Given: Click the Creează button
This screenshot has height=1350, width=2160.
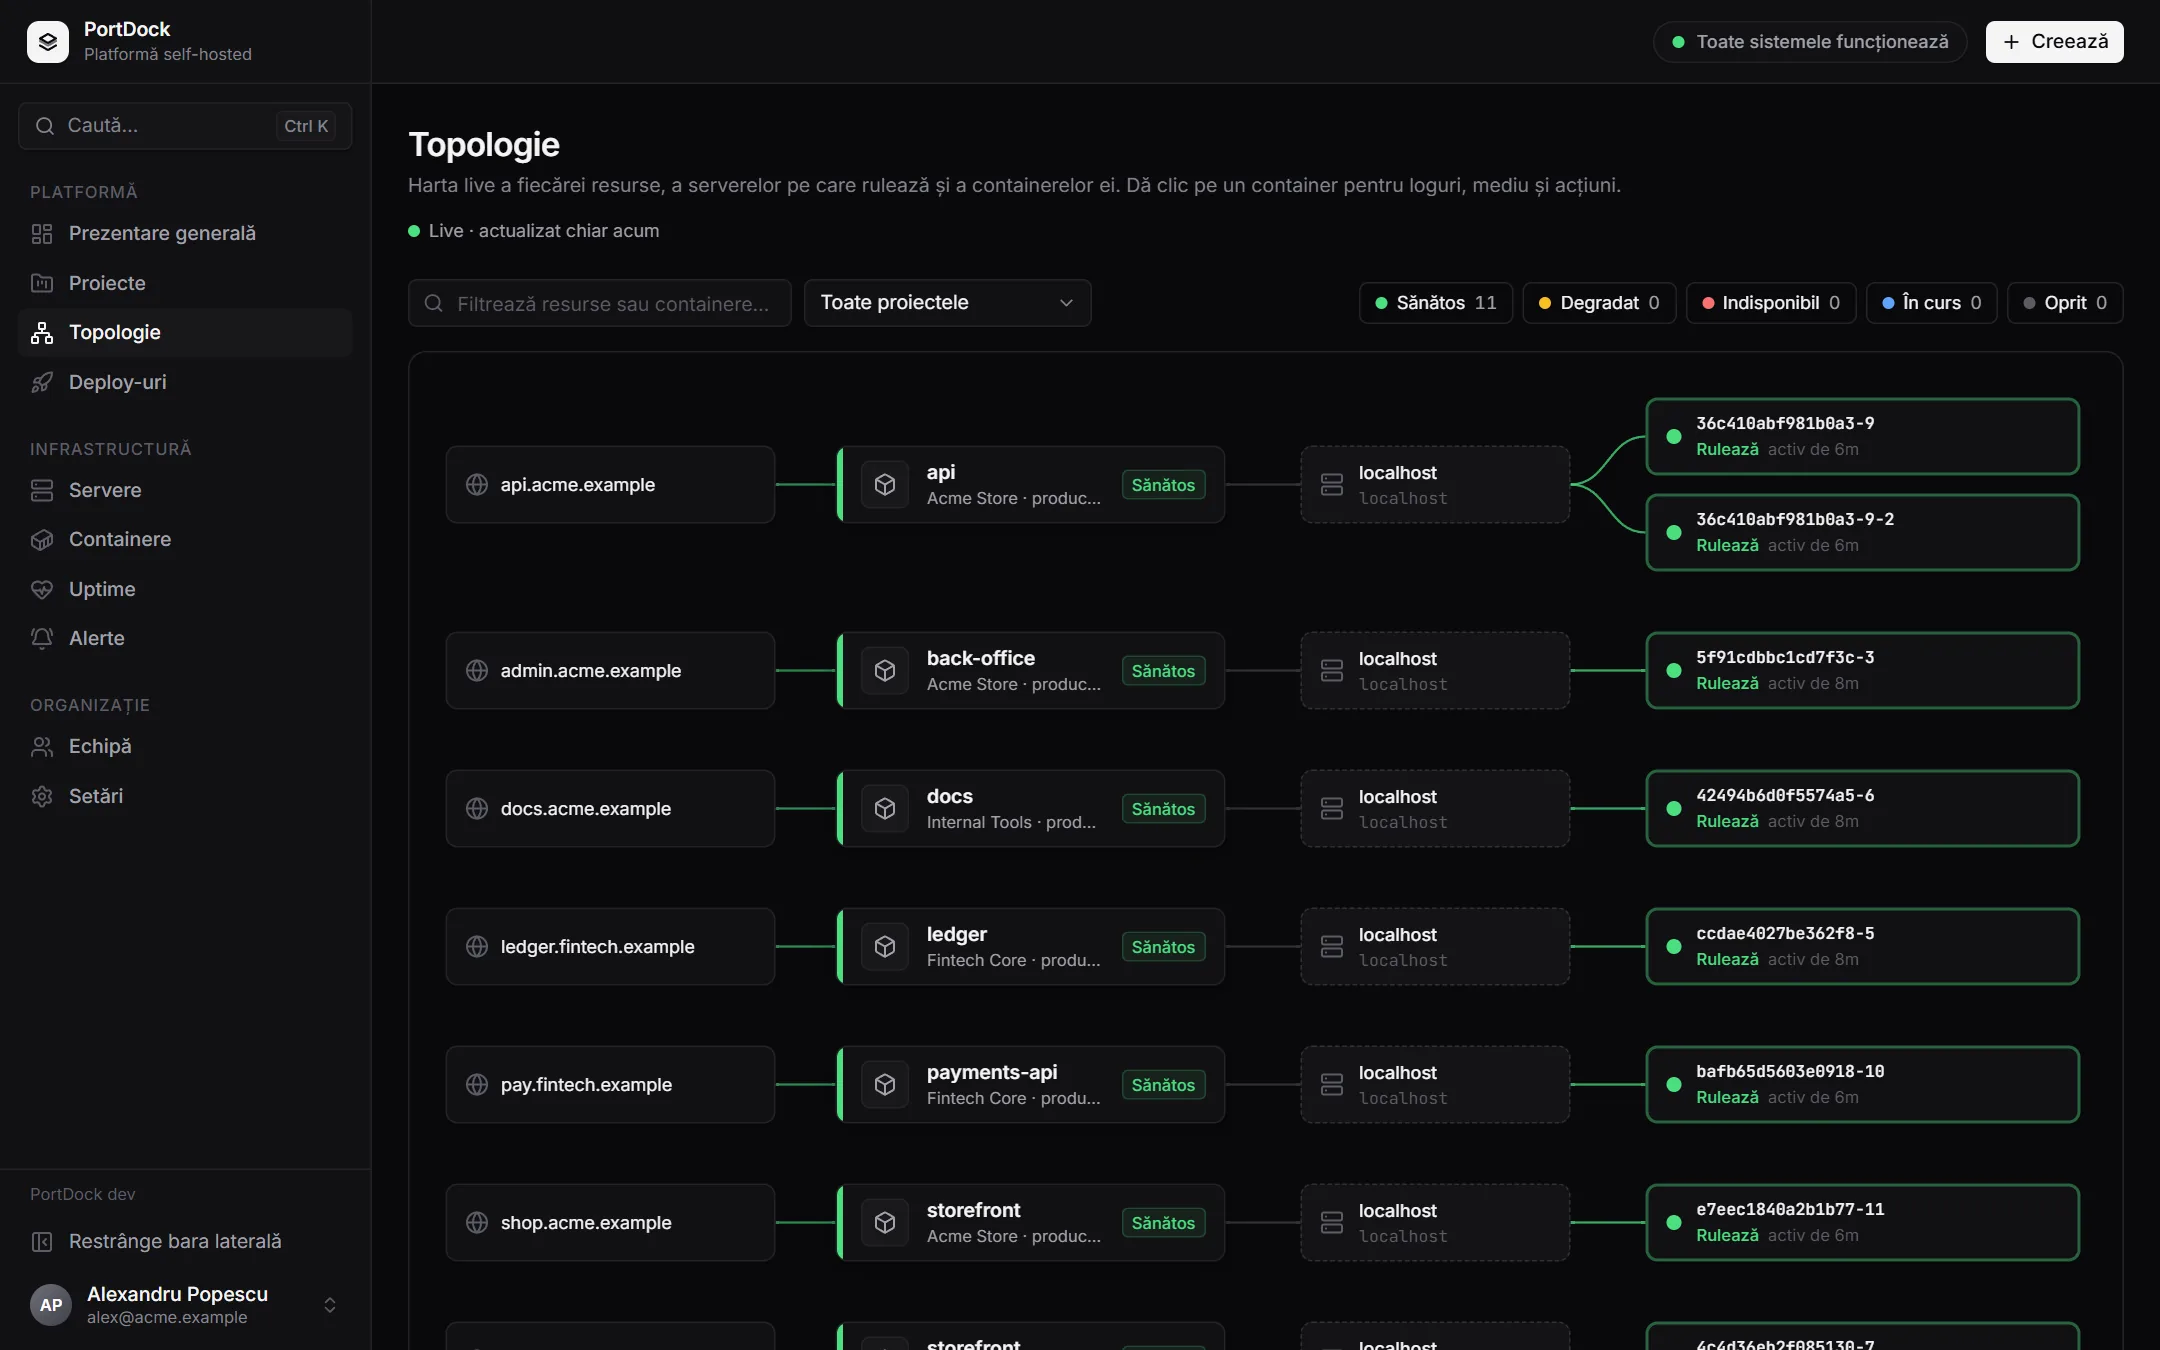Looking at the screenshot, I should pos(2054,42).
